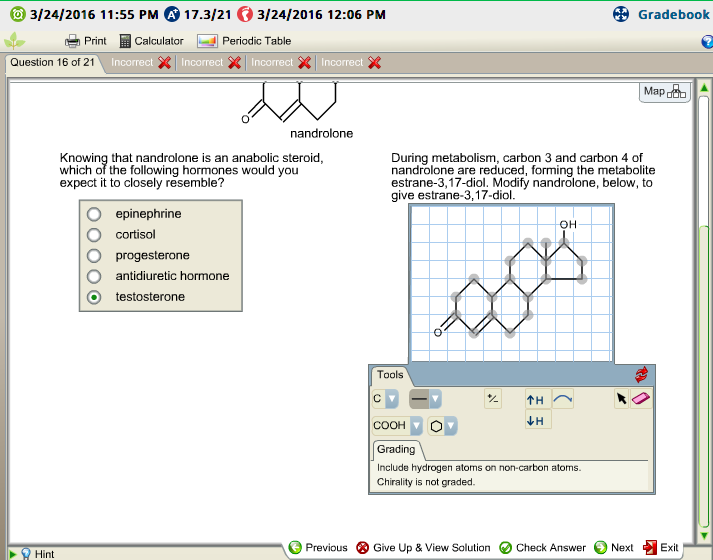713x560 pixels.
Task: Open the Calculator tool
Action: click(x=151, y=41)
